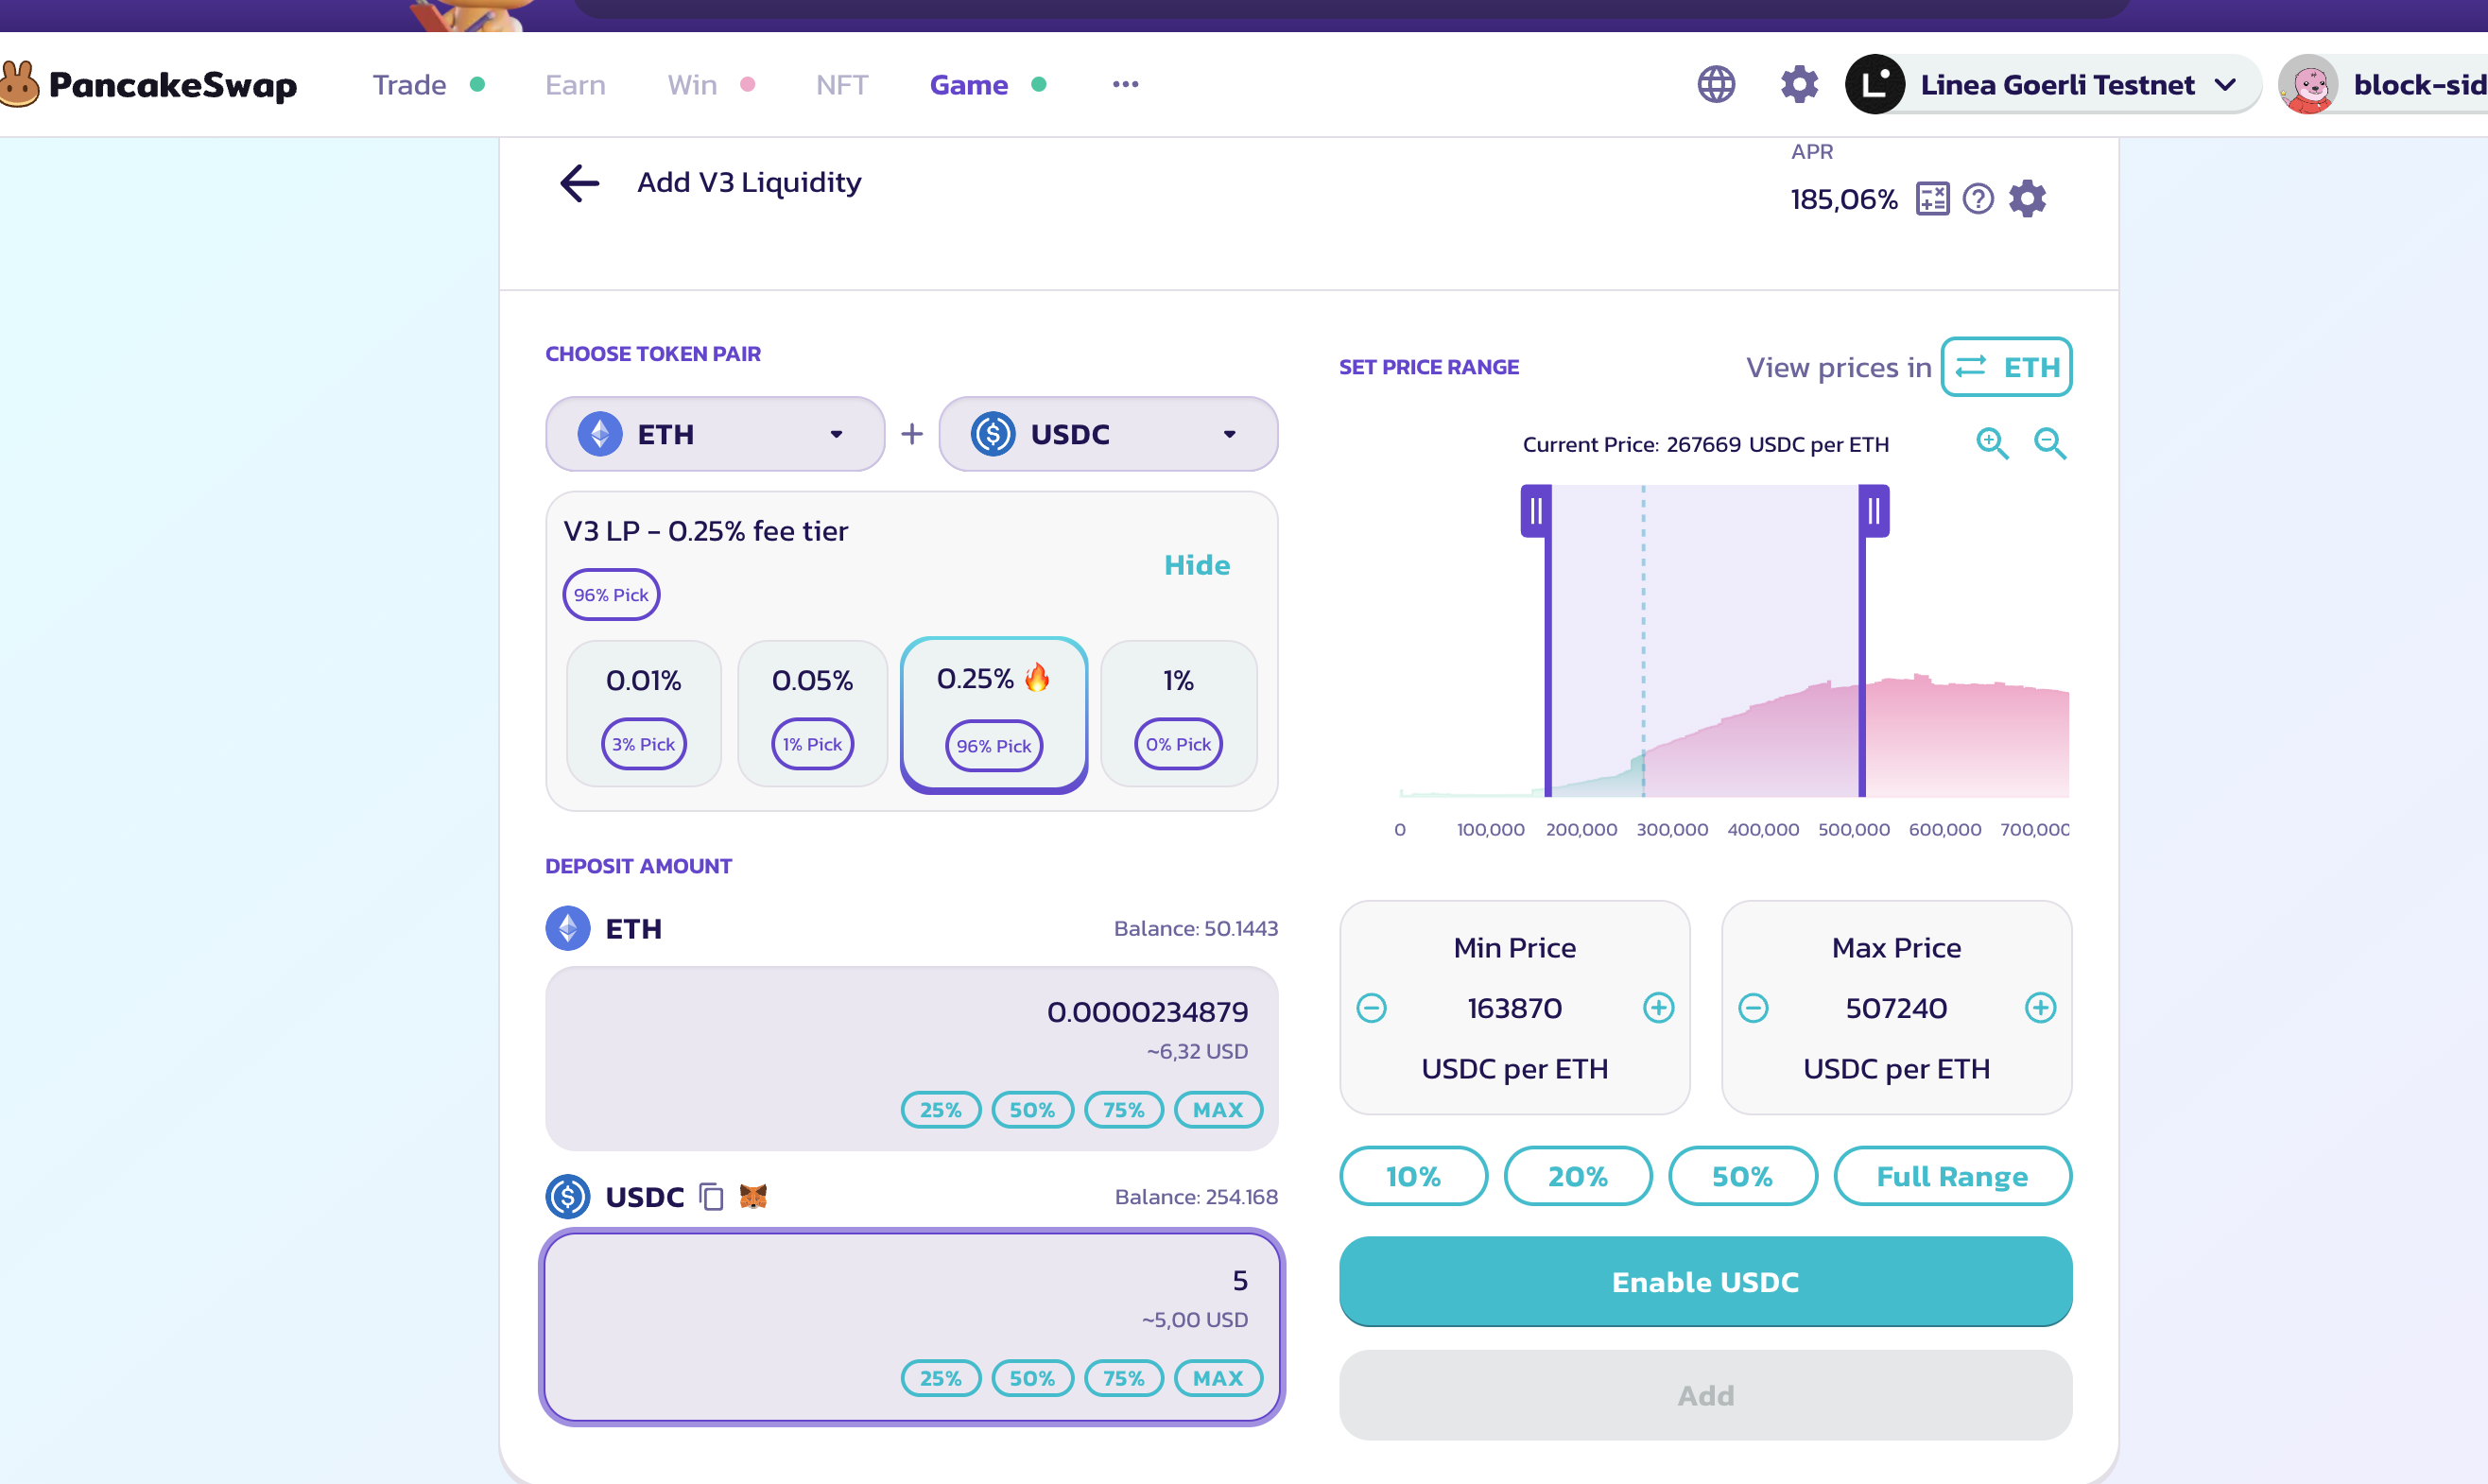
Task: Open the ETH token selector dropdown
Action: pos(715,434)
